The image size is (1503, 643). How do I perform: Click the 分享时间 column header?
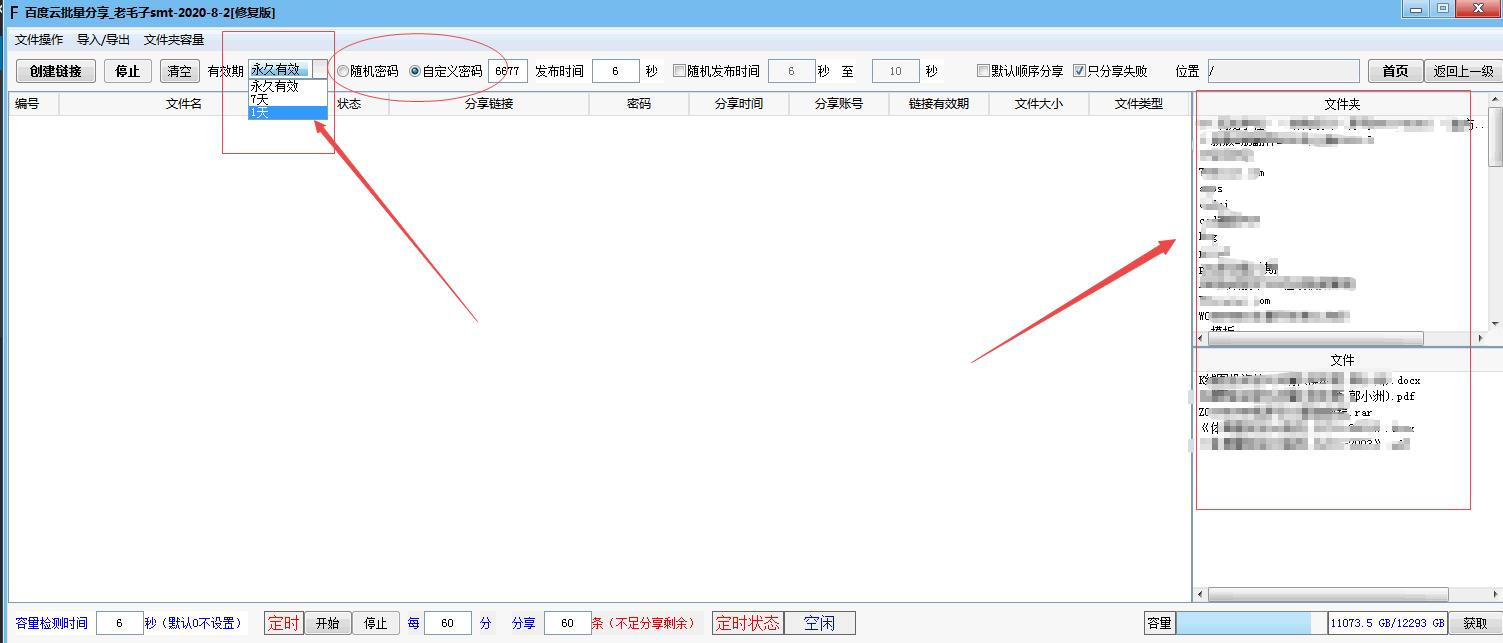(739, 104)
